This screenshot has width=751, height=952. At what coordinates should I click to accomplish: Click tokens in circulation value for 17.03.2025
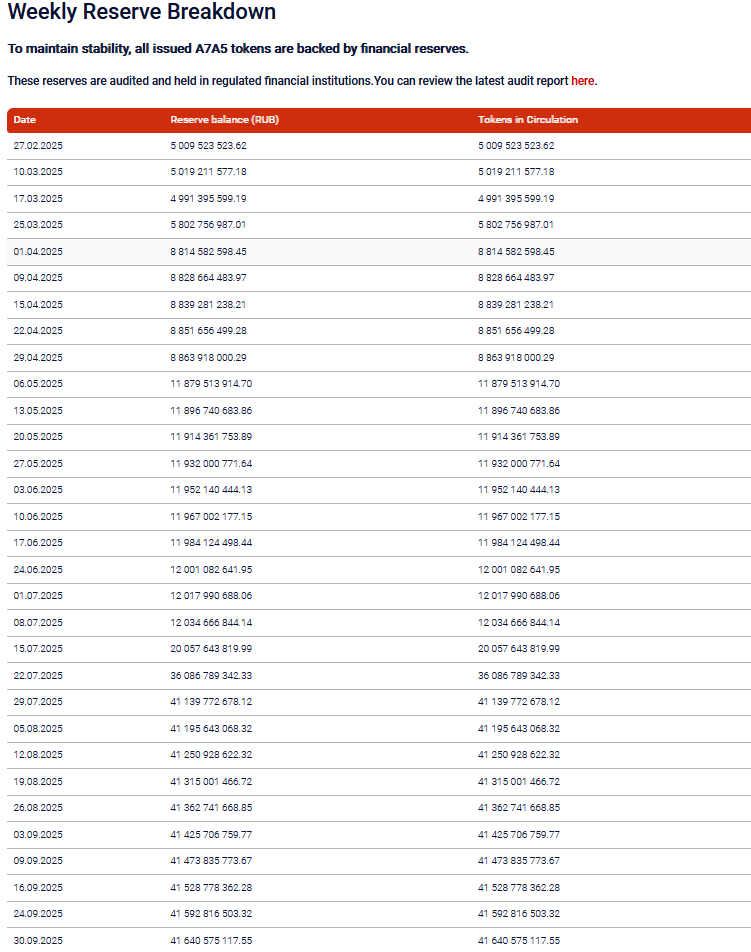[x=516, y=199]
